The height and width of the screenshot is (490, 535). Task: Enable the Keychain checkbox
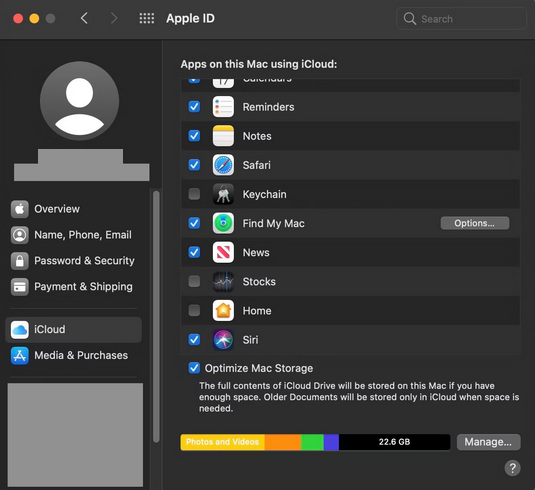coord(194,194)
